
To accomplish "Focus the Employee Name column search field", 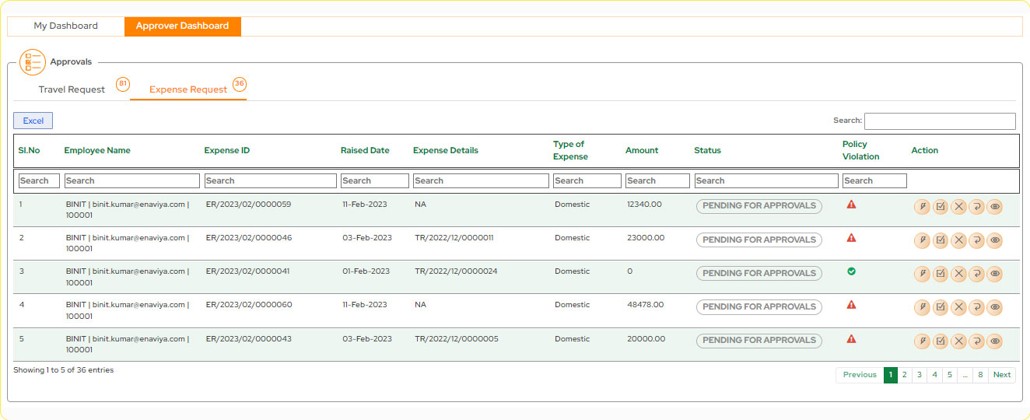I will 132,181.
